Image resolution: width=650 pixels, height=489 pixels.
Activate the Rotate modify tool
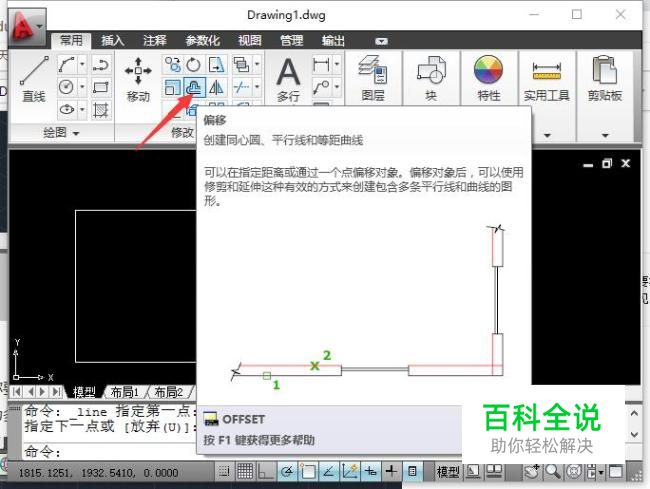pyautogui.click(x=194, y=65)
